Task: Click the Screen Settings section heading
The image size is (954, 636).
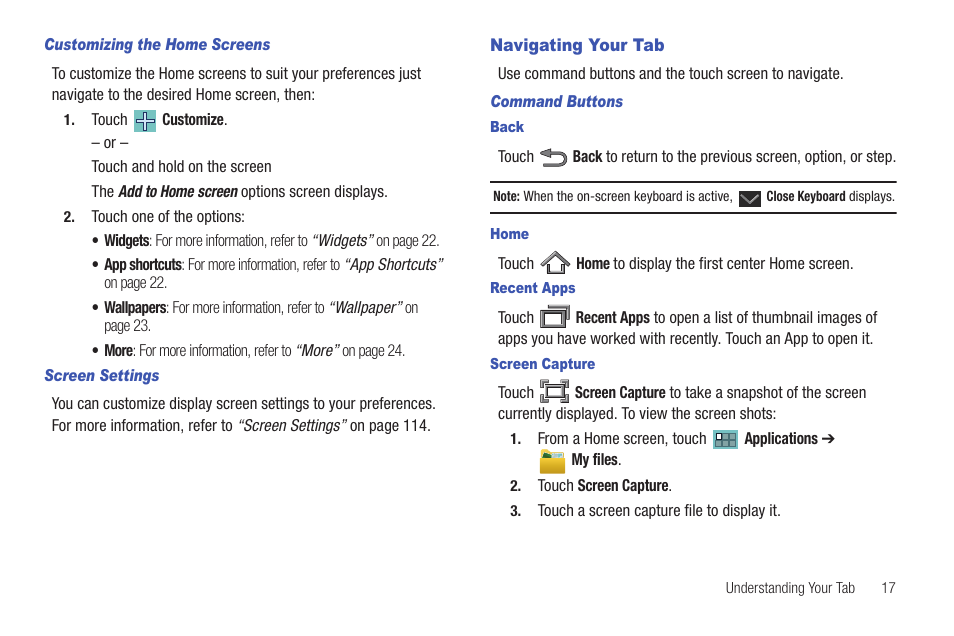Action: click(x=102, y=376)
